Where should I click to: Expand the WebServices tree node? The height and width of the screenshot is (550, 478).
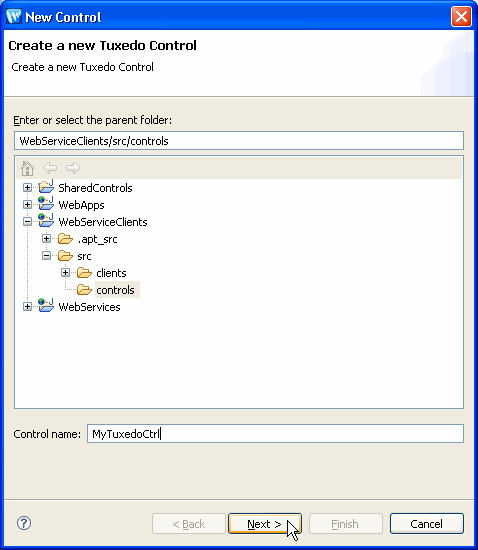(27, 307)
